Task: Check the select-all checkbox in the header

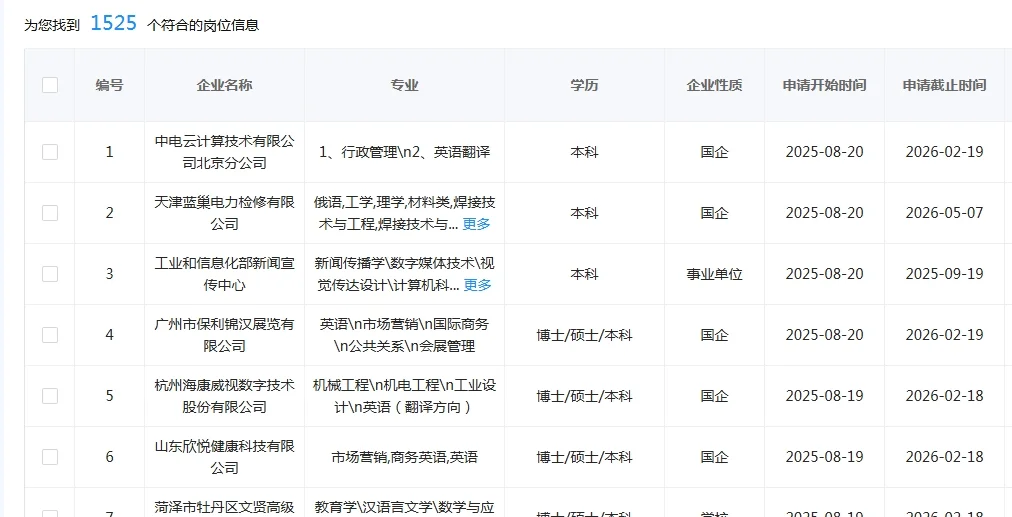Action: click(x=50, y=85)
